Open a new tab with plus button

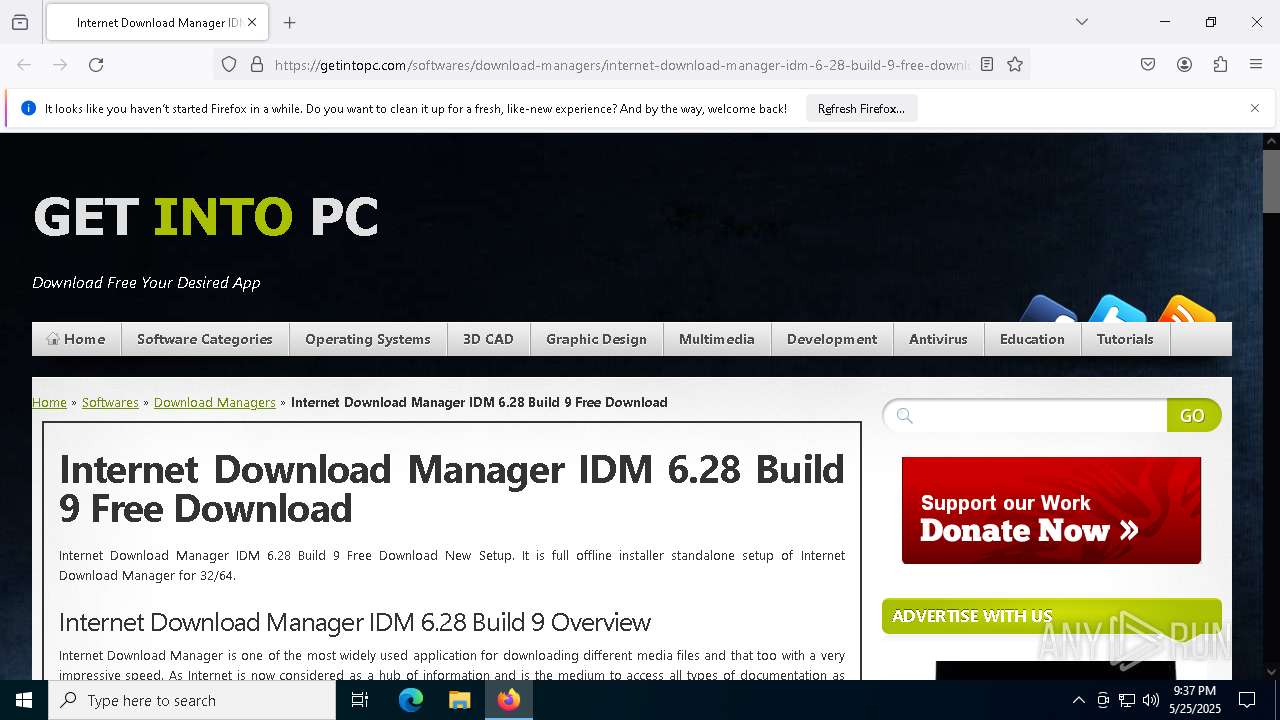(x=289, y=22)
